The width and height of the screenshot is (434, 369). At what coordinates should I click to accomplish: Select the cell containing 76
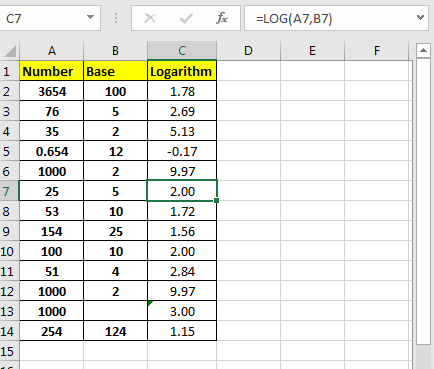(52, 111)
